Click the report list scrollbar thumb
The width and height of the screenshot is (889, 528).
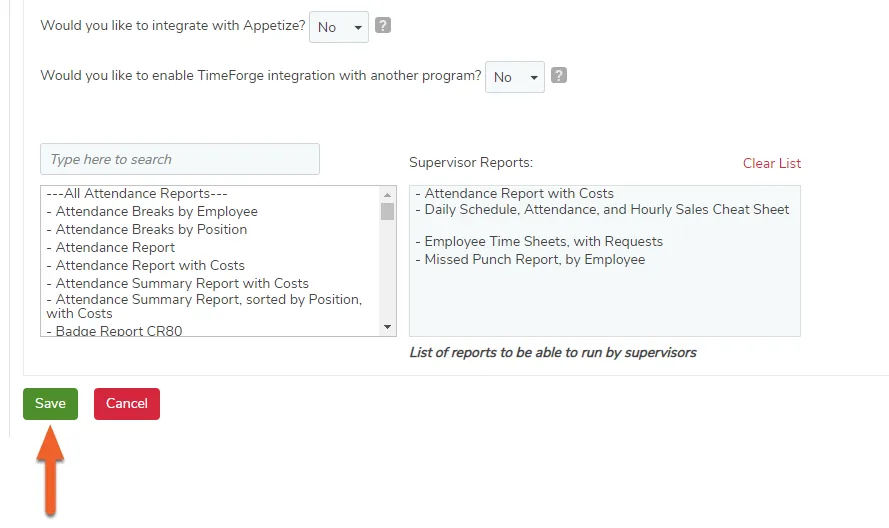pos(388,212)
